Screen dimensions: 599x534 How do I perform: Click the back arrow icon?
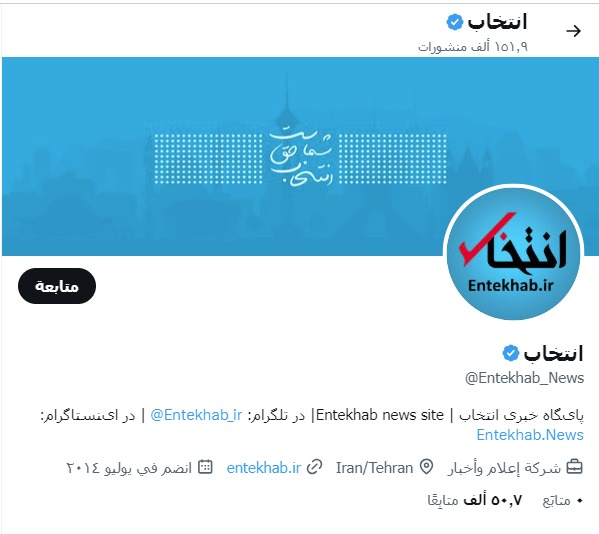(573, 31)
